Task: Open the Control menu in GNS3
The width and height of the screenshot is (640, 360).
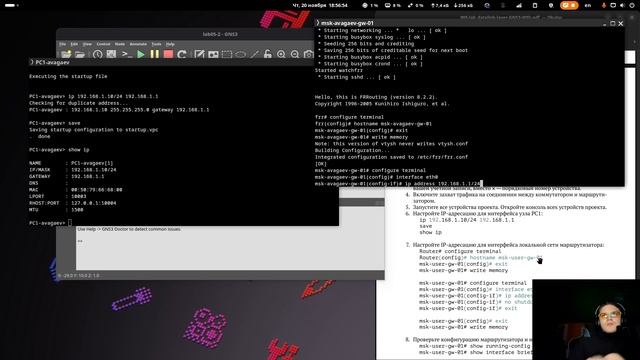Action: coord(103,44)
